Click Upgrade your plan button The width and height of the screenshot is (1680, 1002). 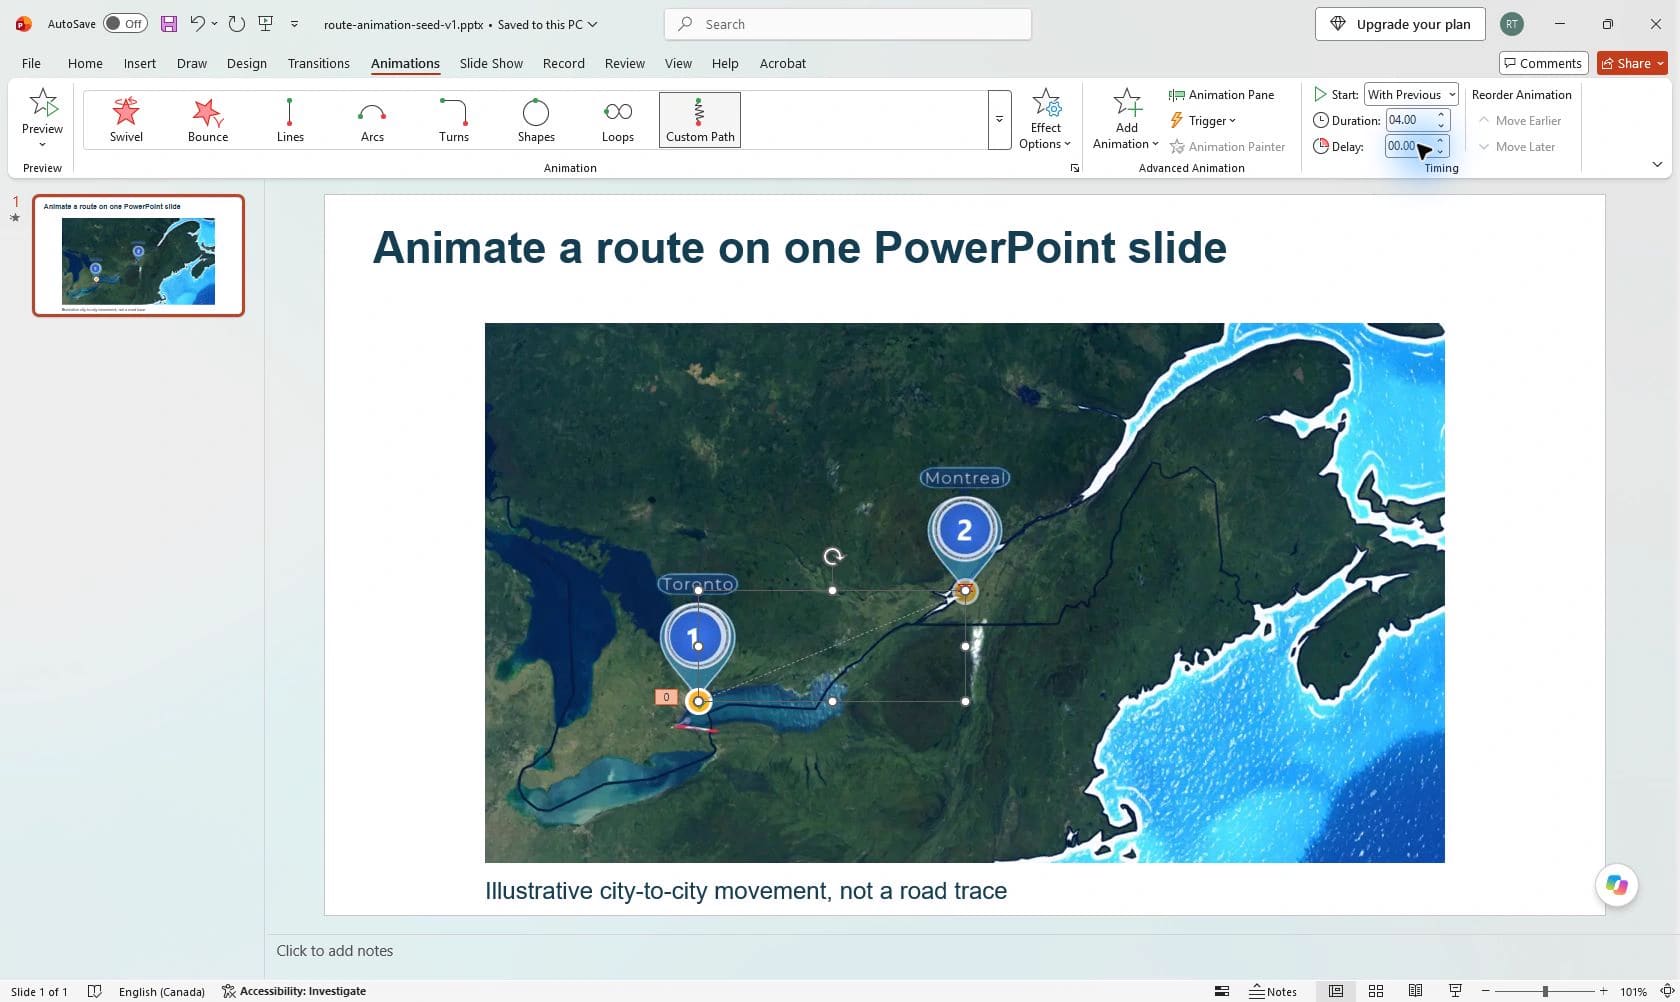click(x=1400, y=24)
